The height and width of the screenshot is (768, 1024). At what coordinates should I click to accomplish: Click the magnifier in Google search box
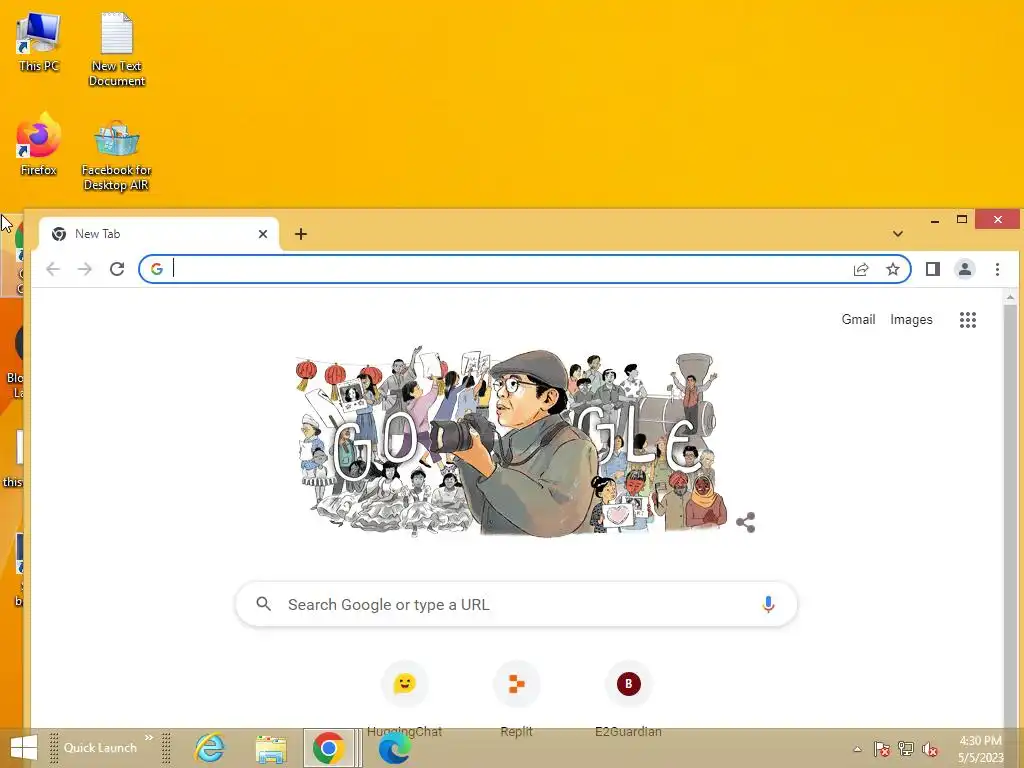pos(263,604)
